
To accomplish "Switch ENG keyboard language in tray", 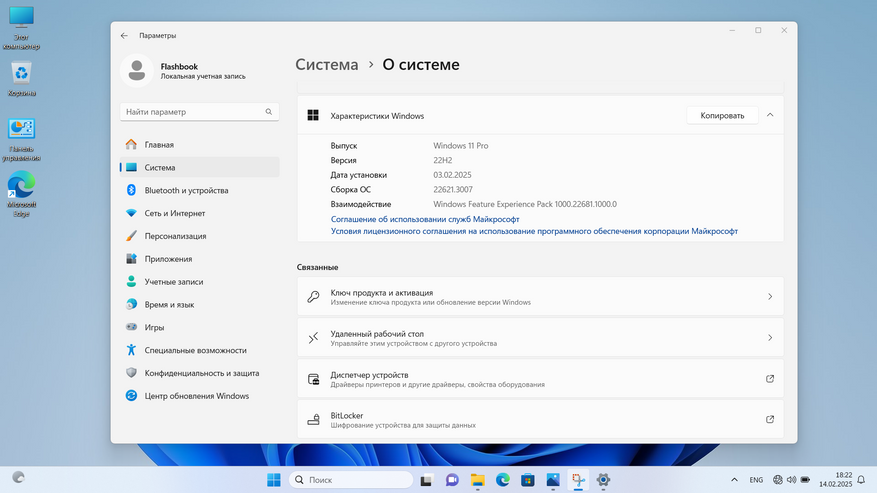I will click(x=756, y=480).
